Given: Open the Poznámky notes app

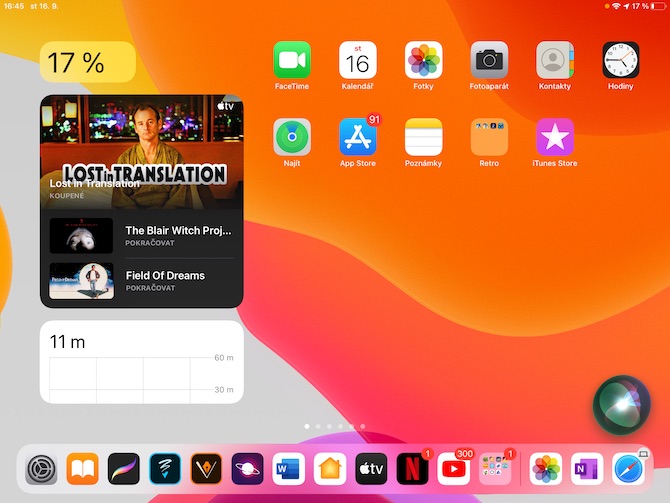Looking at the screenshot, I should pos(423,137).
